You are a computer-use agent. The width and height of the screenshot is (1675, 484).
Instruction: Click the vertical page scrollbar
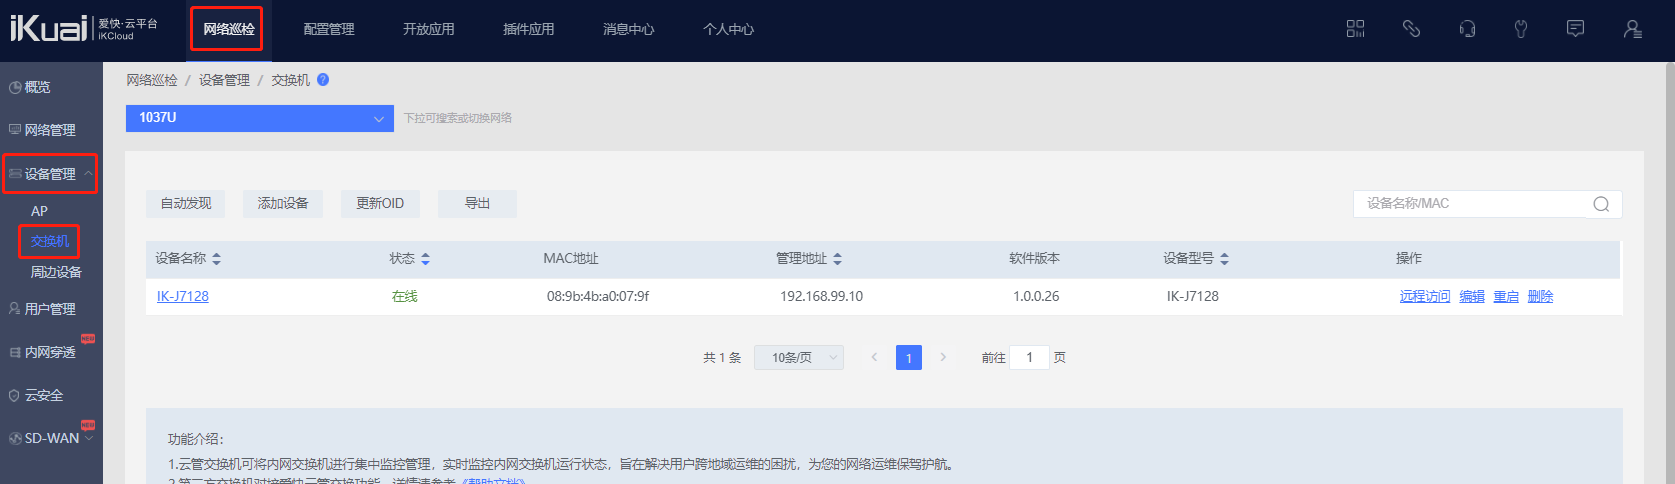click(1669, 272)
